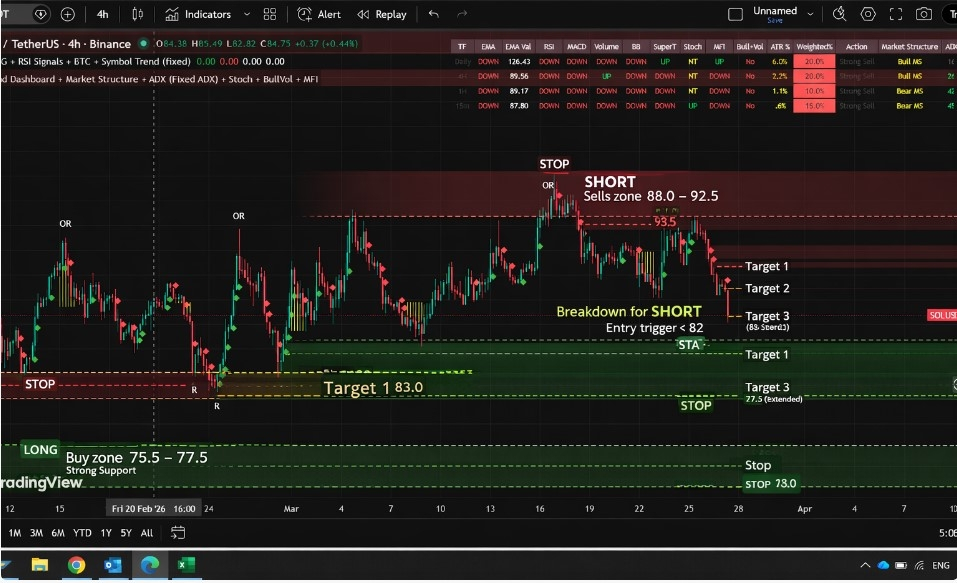Expand the Unnamed layout dropdown arrow
This screenshot has width=957, height=583.
point(811,14)
